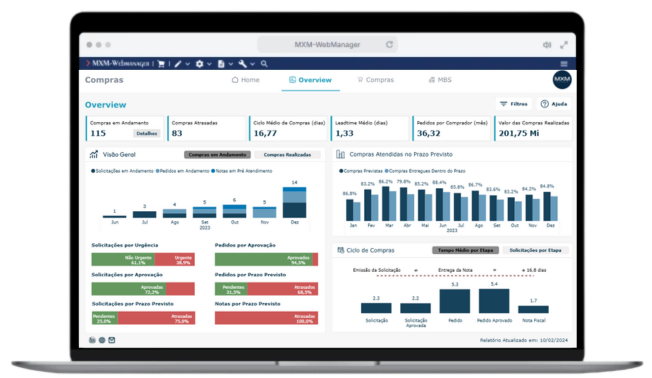This screenshot has height=378, width=652.
Task: Click the first footer icon beside the globe
Action: tap(92, 340)
